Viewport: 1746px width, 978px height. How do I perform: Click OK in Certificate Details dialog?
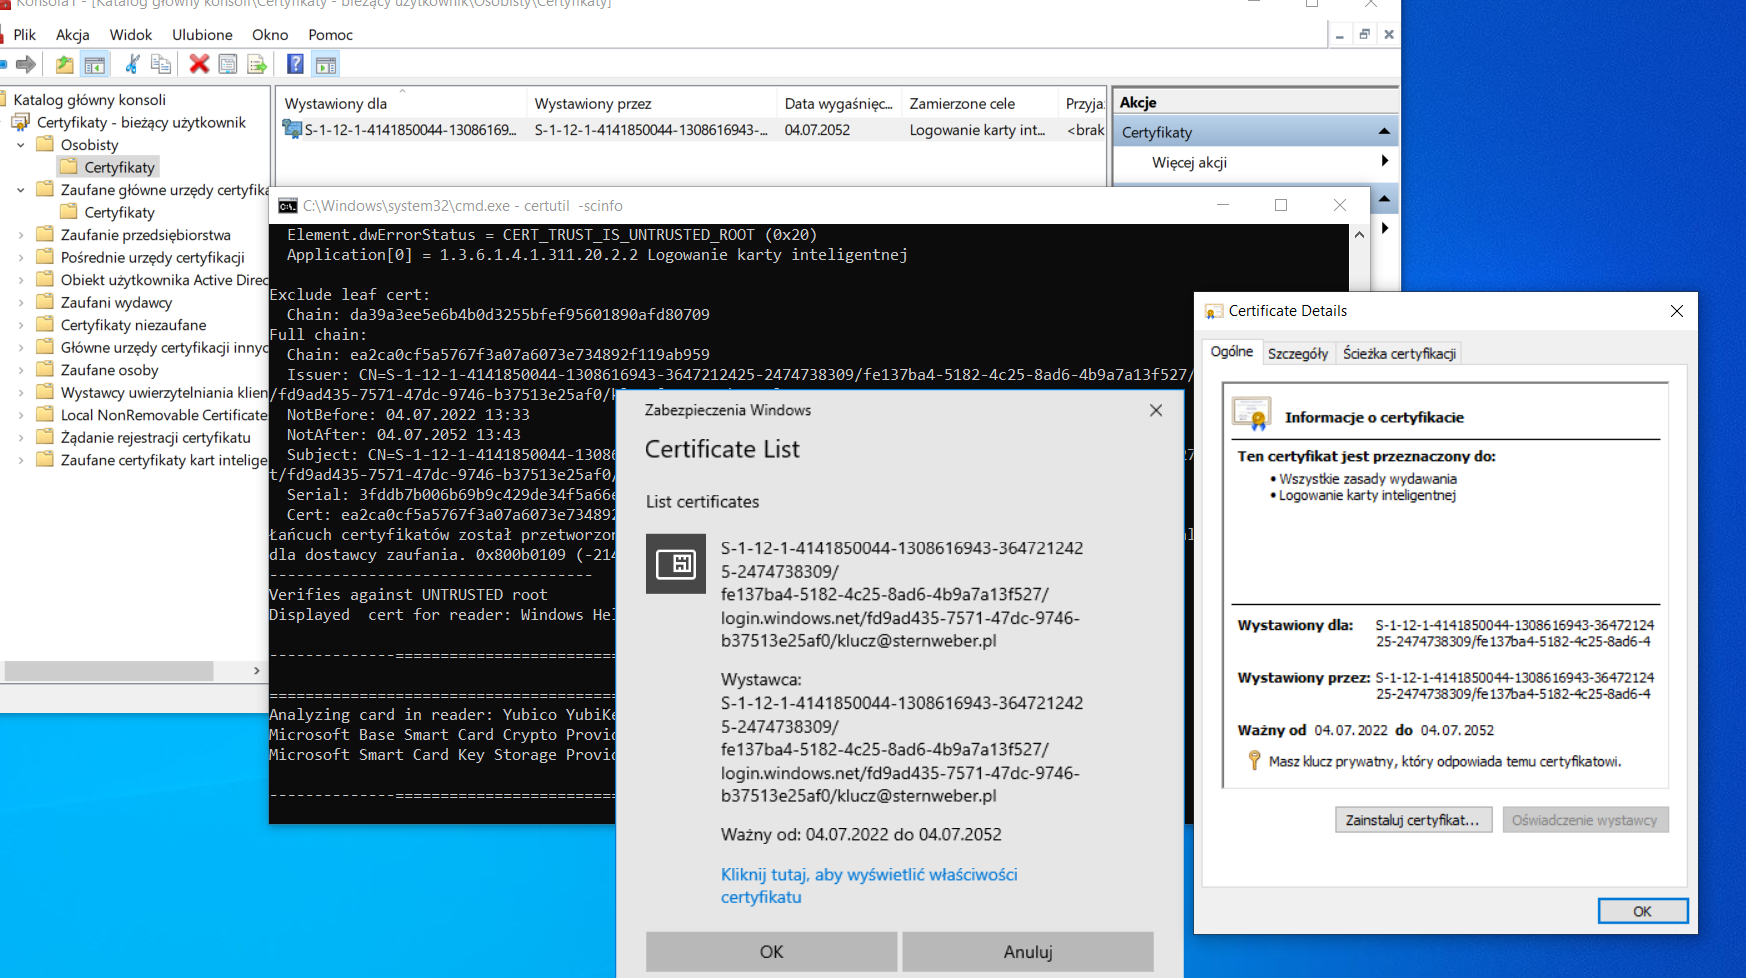point(1642,911)
